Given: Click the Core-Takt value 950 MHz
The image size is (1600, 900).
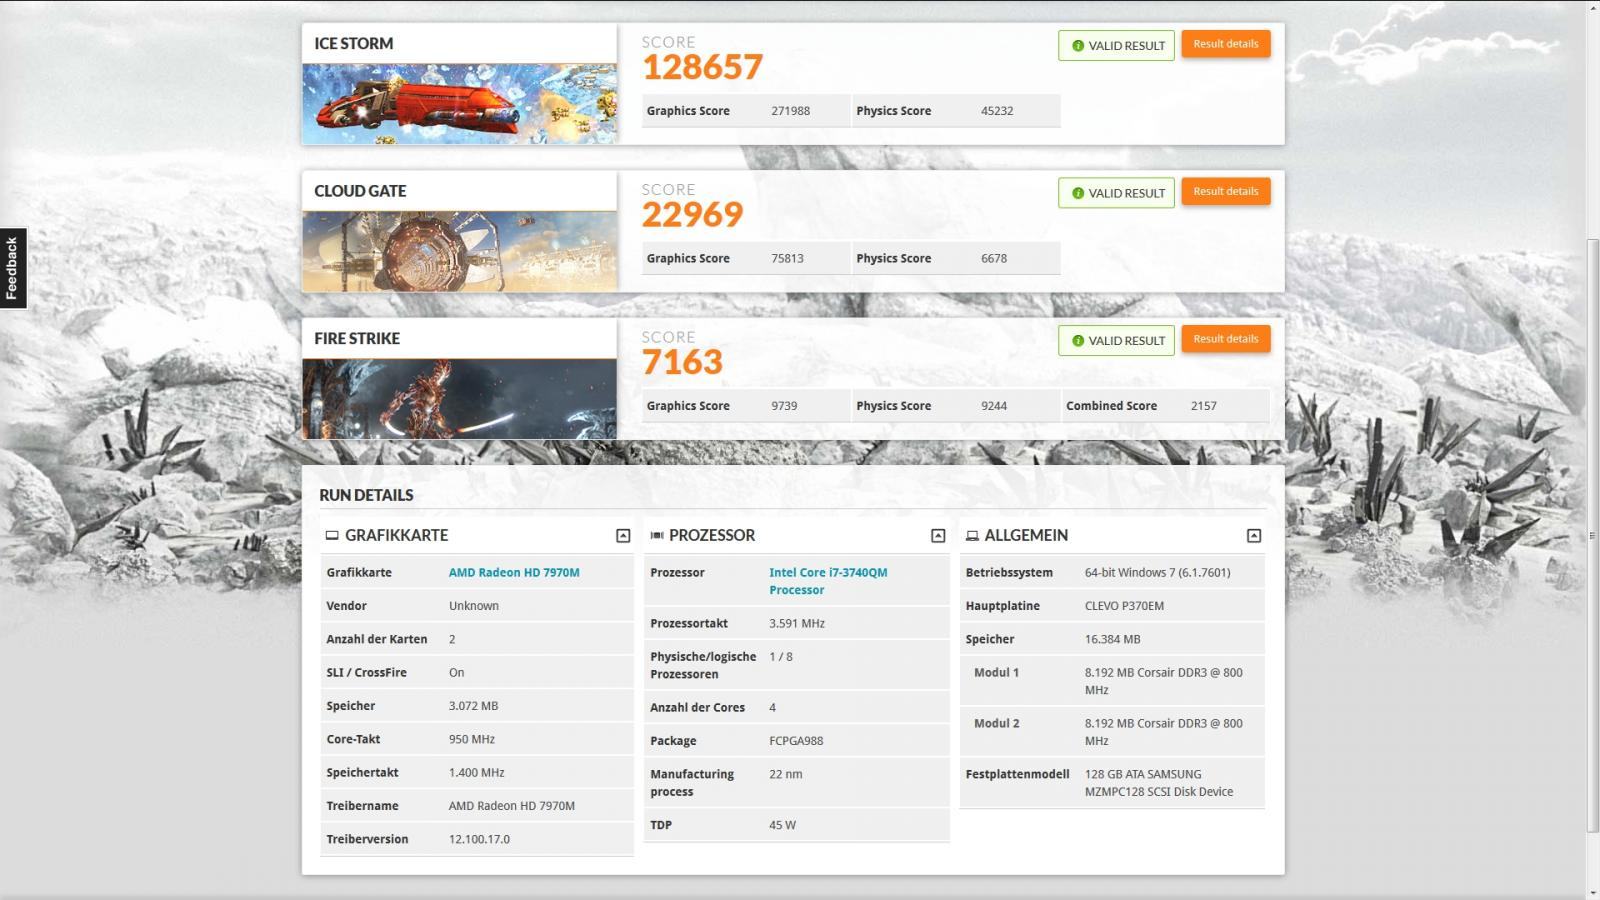Looking at the screenshot, I should 472,740.
